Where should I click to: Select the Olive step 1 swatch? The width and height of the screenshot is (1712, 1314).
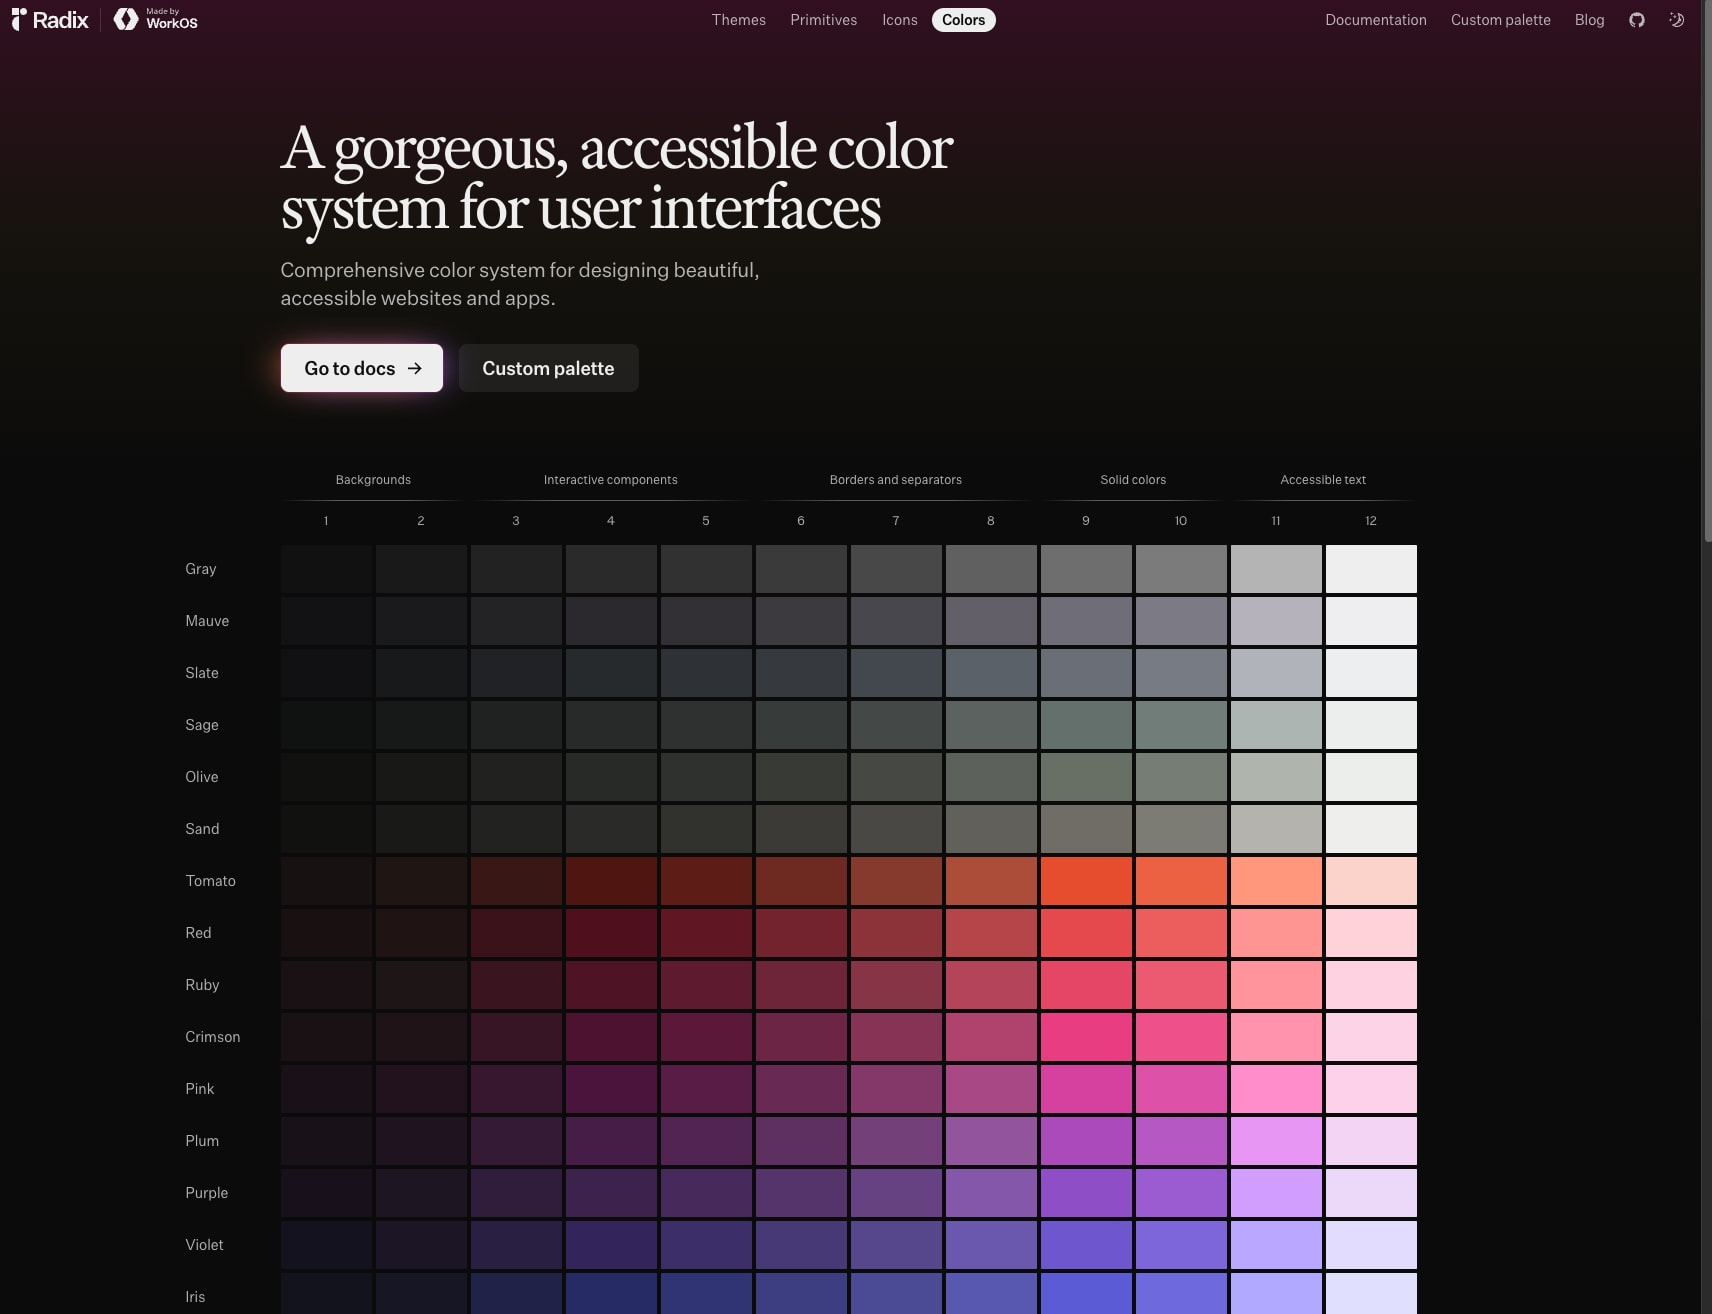point(326,777)
